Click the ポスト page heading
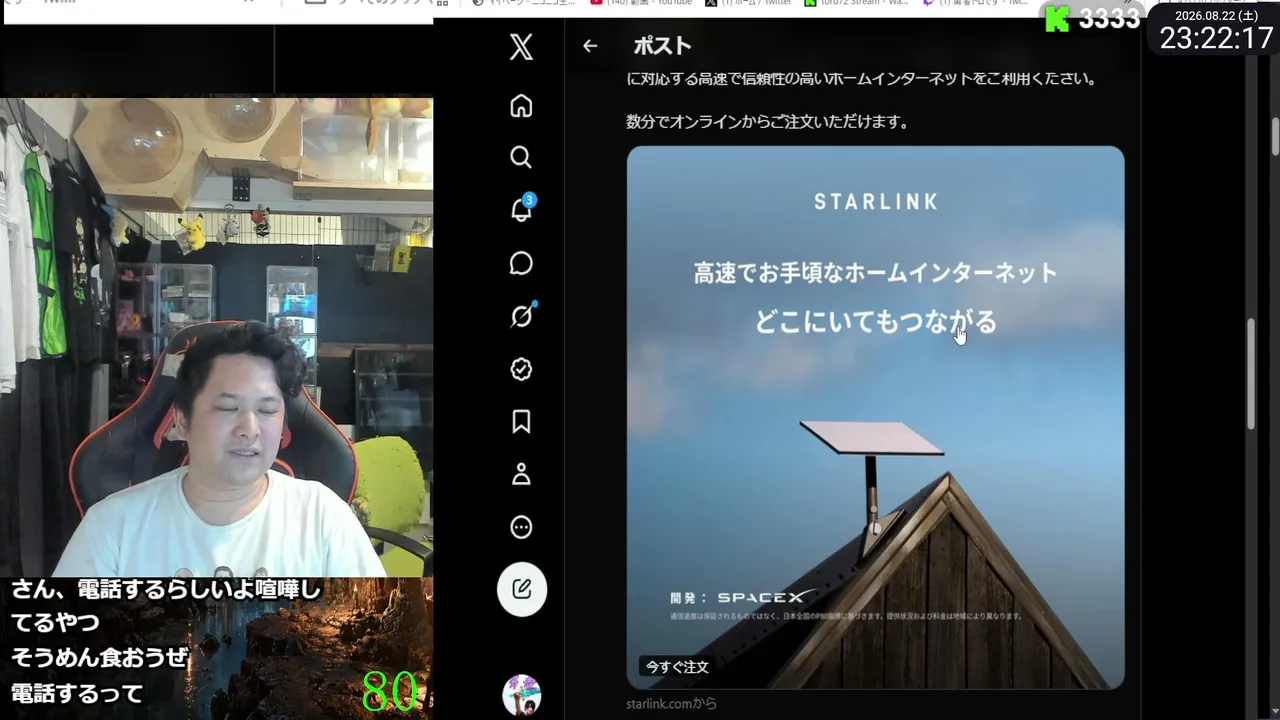The width and height of the screenshot is (1280, 720). (662, 46)
